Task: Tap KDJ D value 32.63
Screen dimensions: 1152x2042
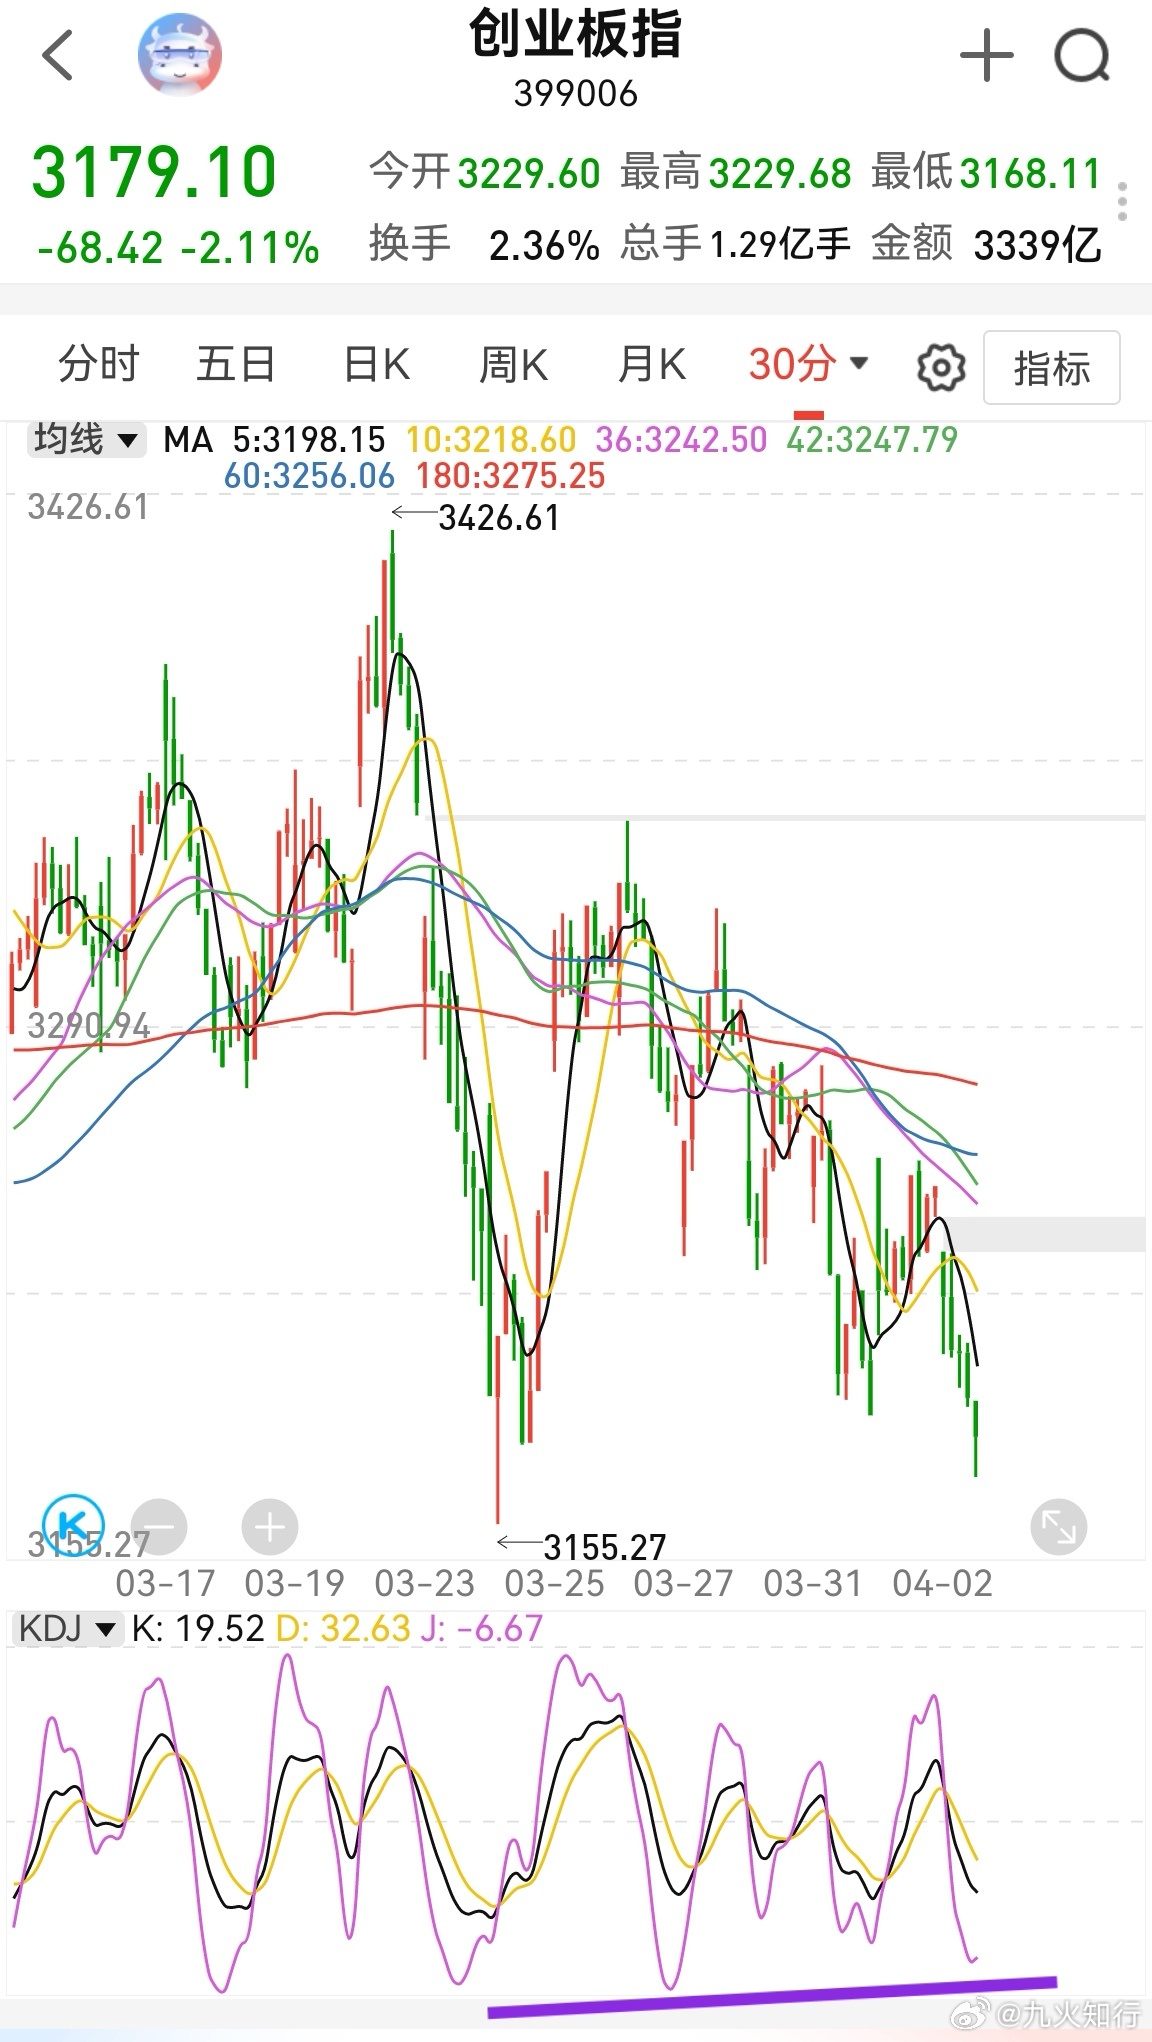Action: coord(343,1629)
